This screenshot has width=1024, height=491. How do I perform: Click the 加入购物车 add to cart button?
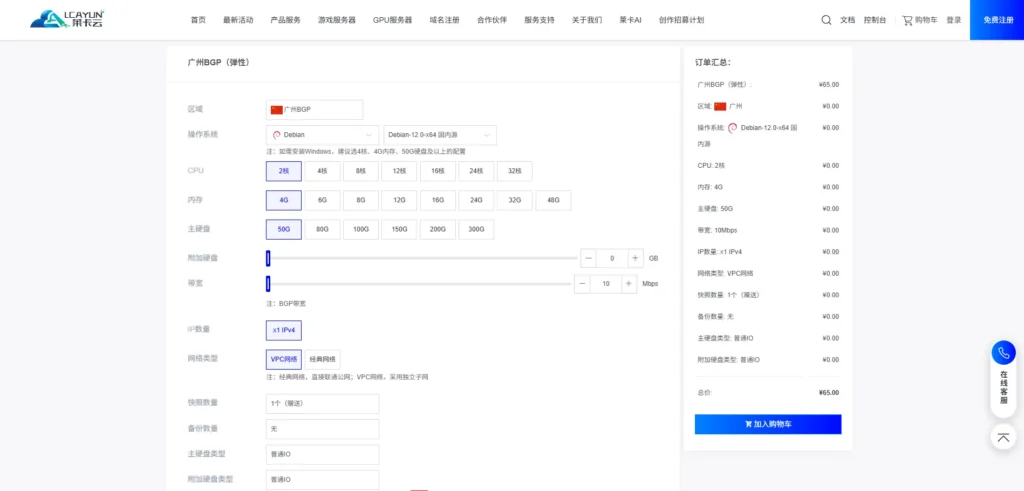click(767, 424)
